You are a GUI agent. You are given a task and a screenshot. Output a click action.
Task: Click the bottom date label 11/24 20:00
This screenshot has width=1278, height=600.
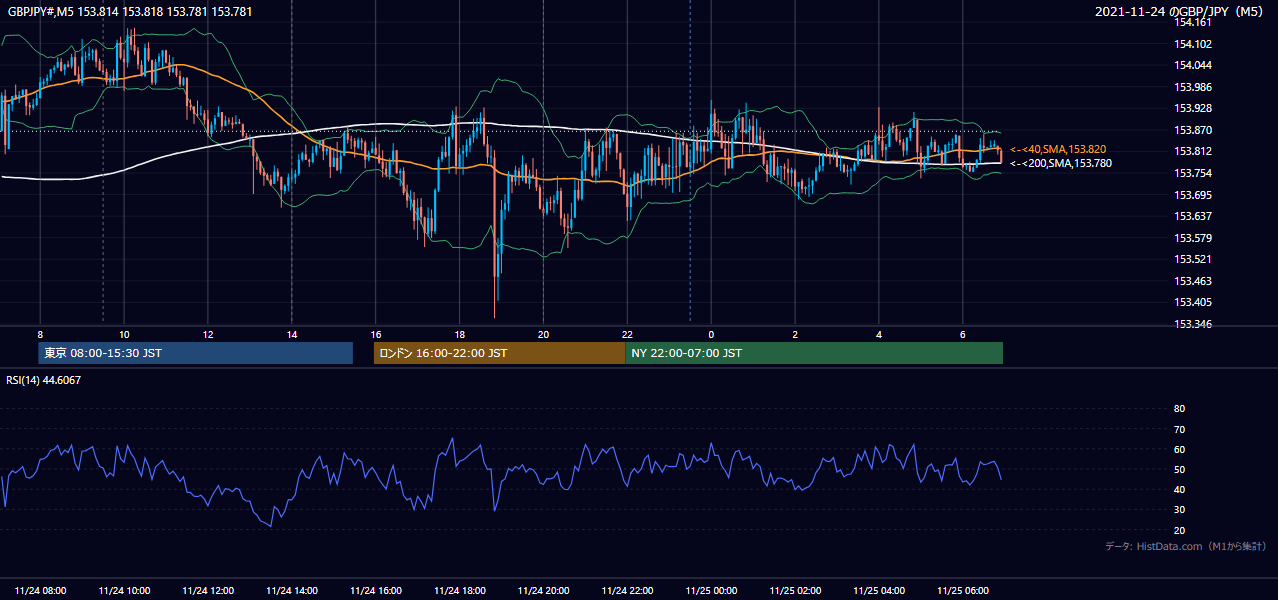point(543,590)
